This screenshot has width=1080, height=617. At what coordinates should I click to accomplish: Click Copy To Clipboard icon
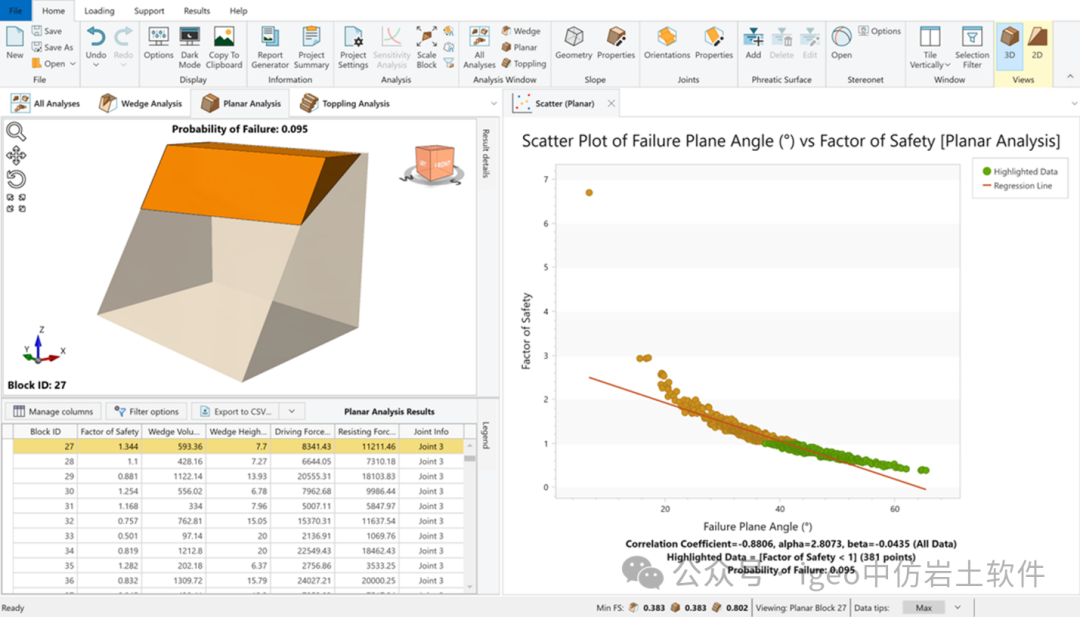pyautogui.click(x=224, y=47)
